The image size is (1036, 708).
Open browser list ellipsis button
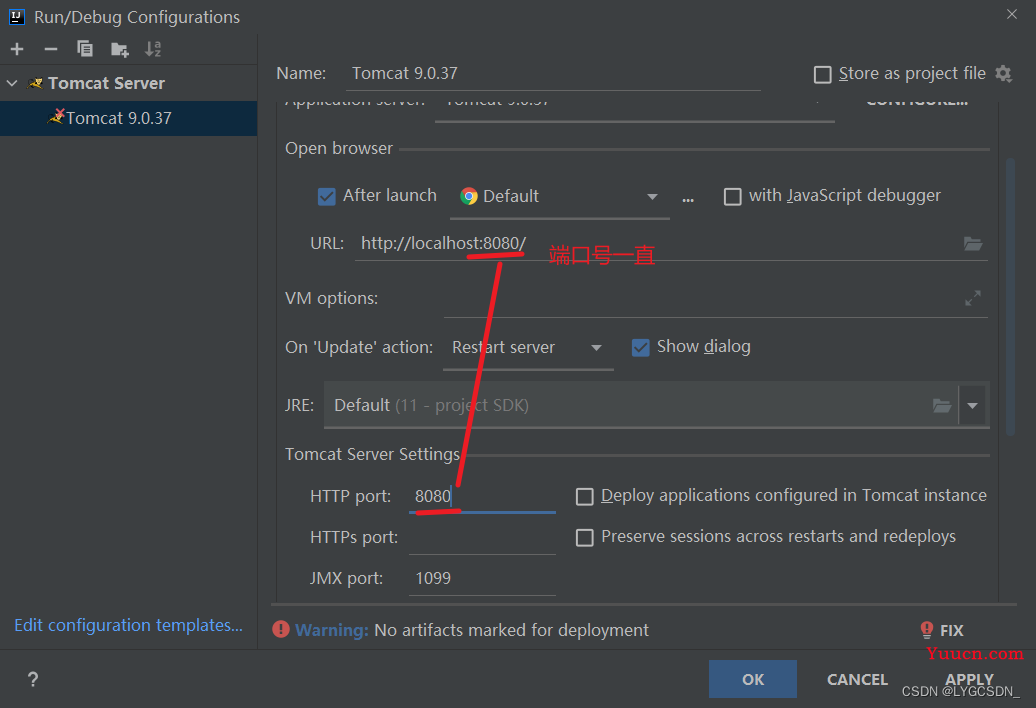(x=688, y=197)
